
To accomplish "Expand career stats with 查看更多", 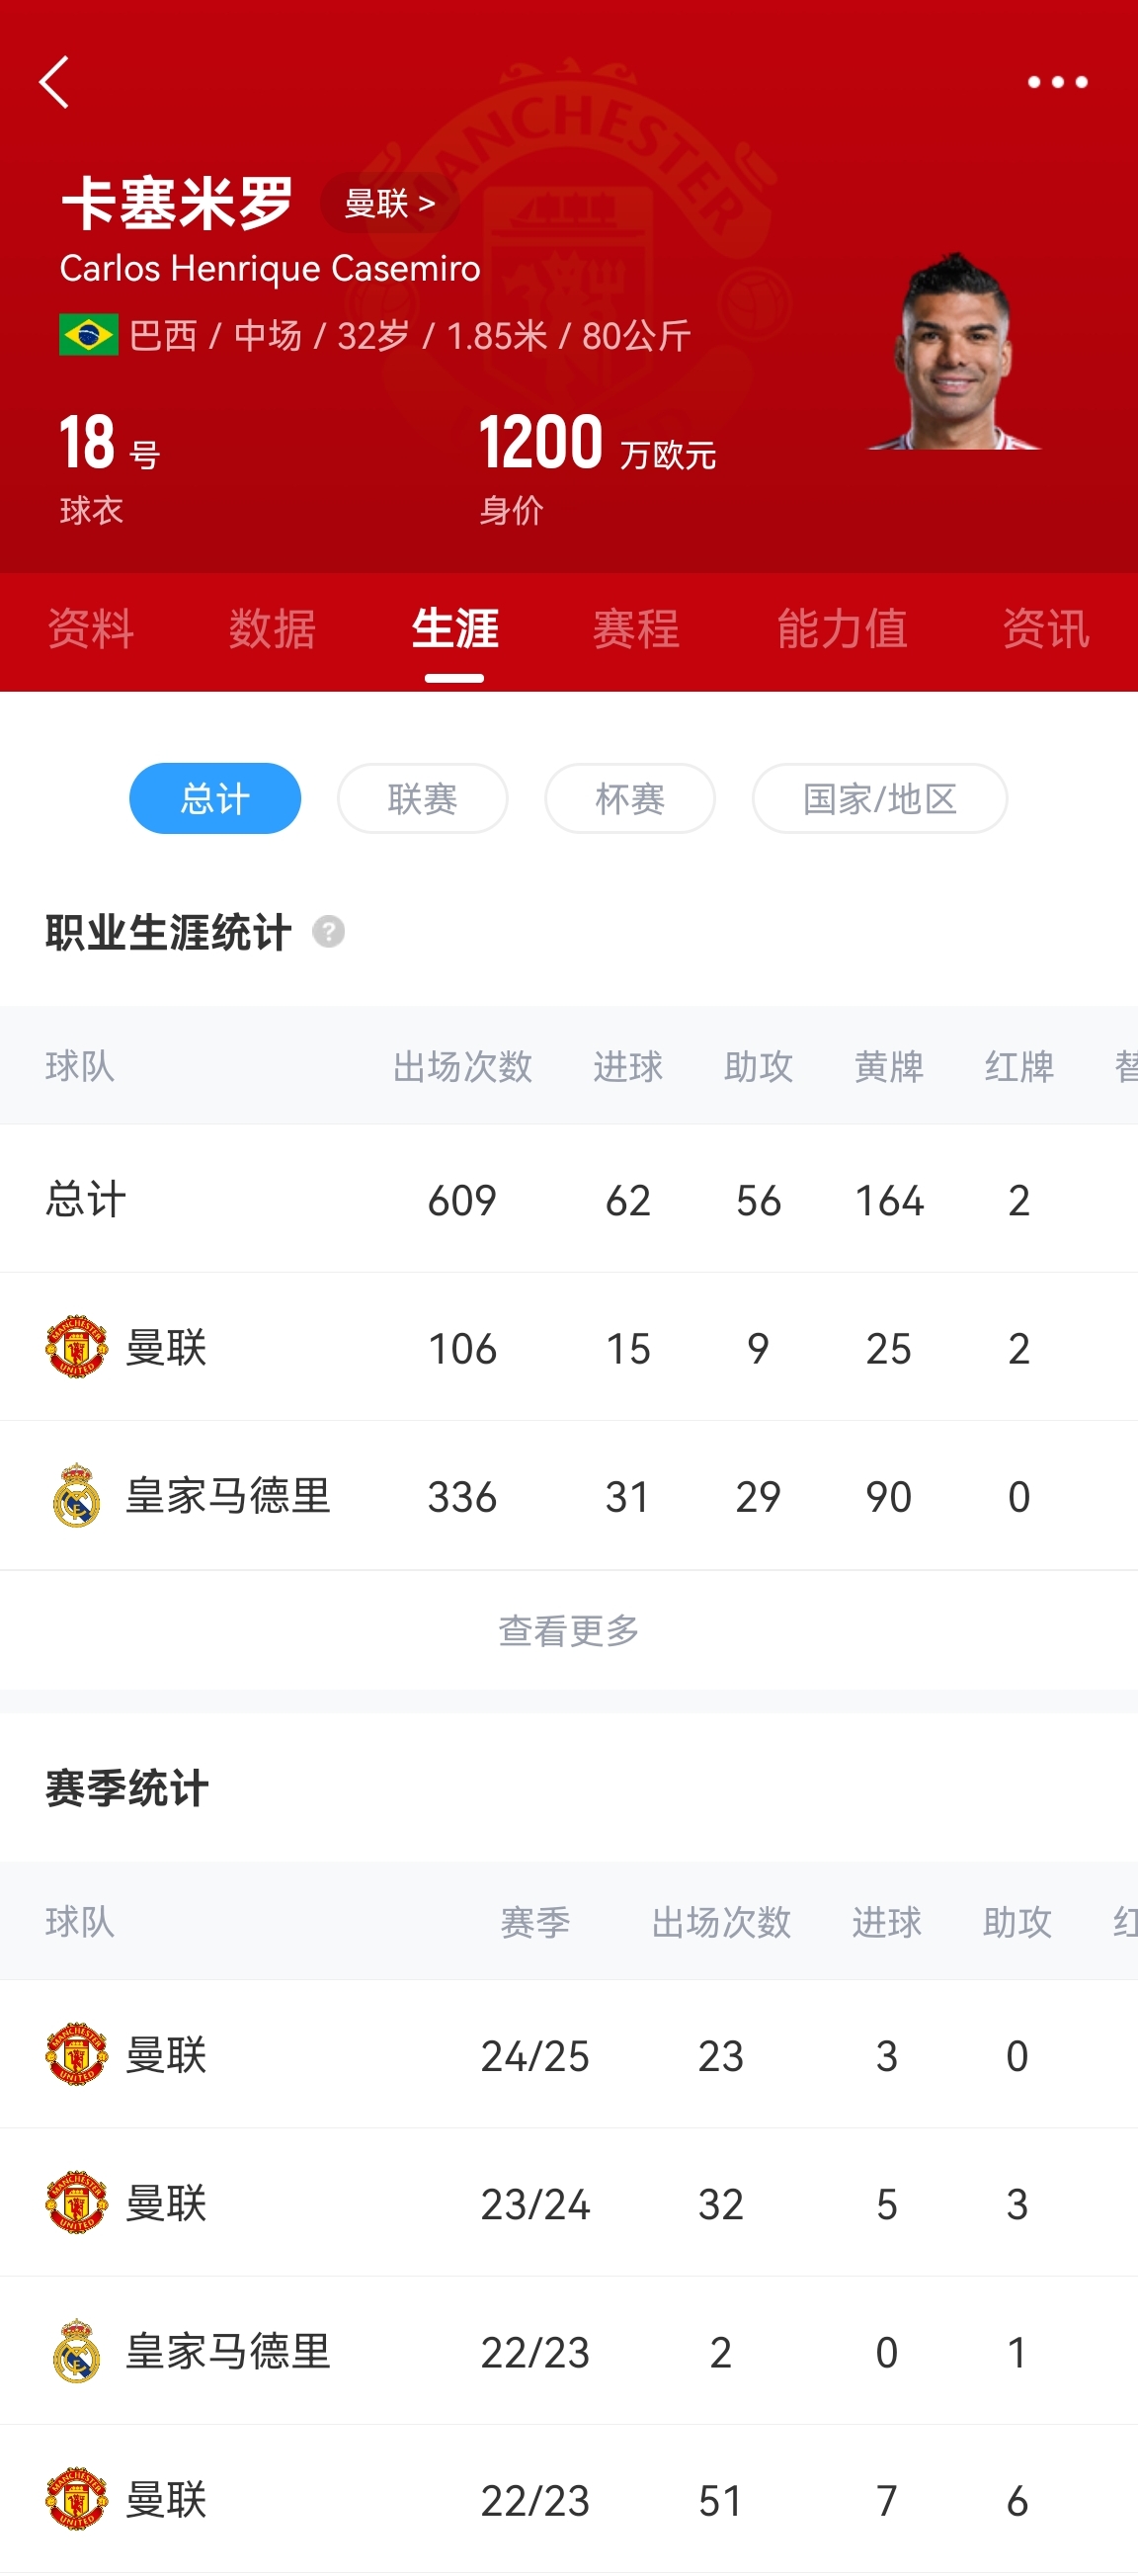I will (x=569, y=1630).
